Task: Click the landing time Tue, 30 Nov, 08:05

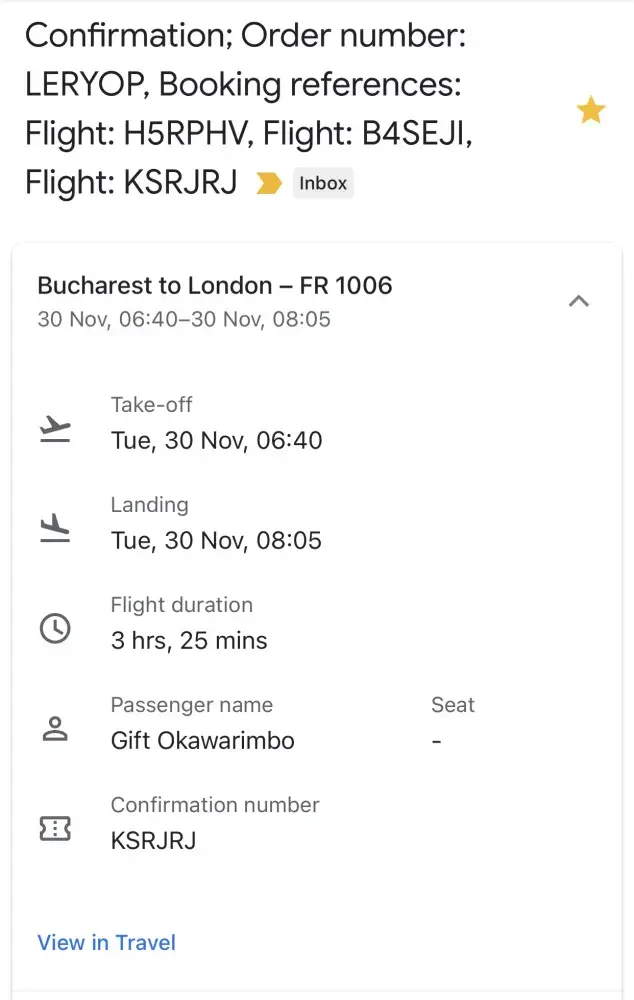Action: tap(216, 540)
